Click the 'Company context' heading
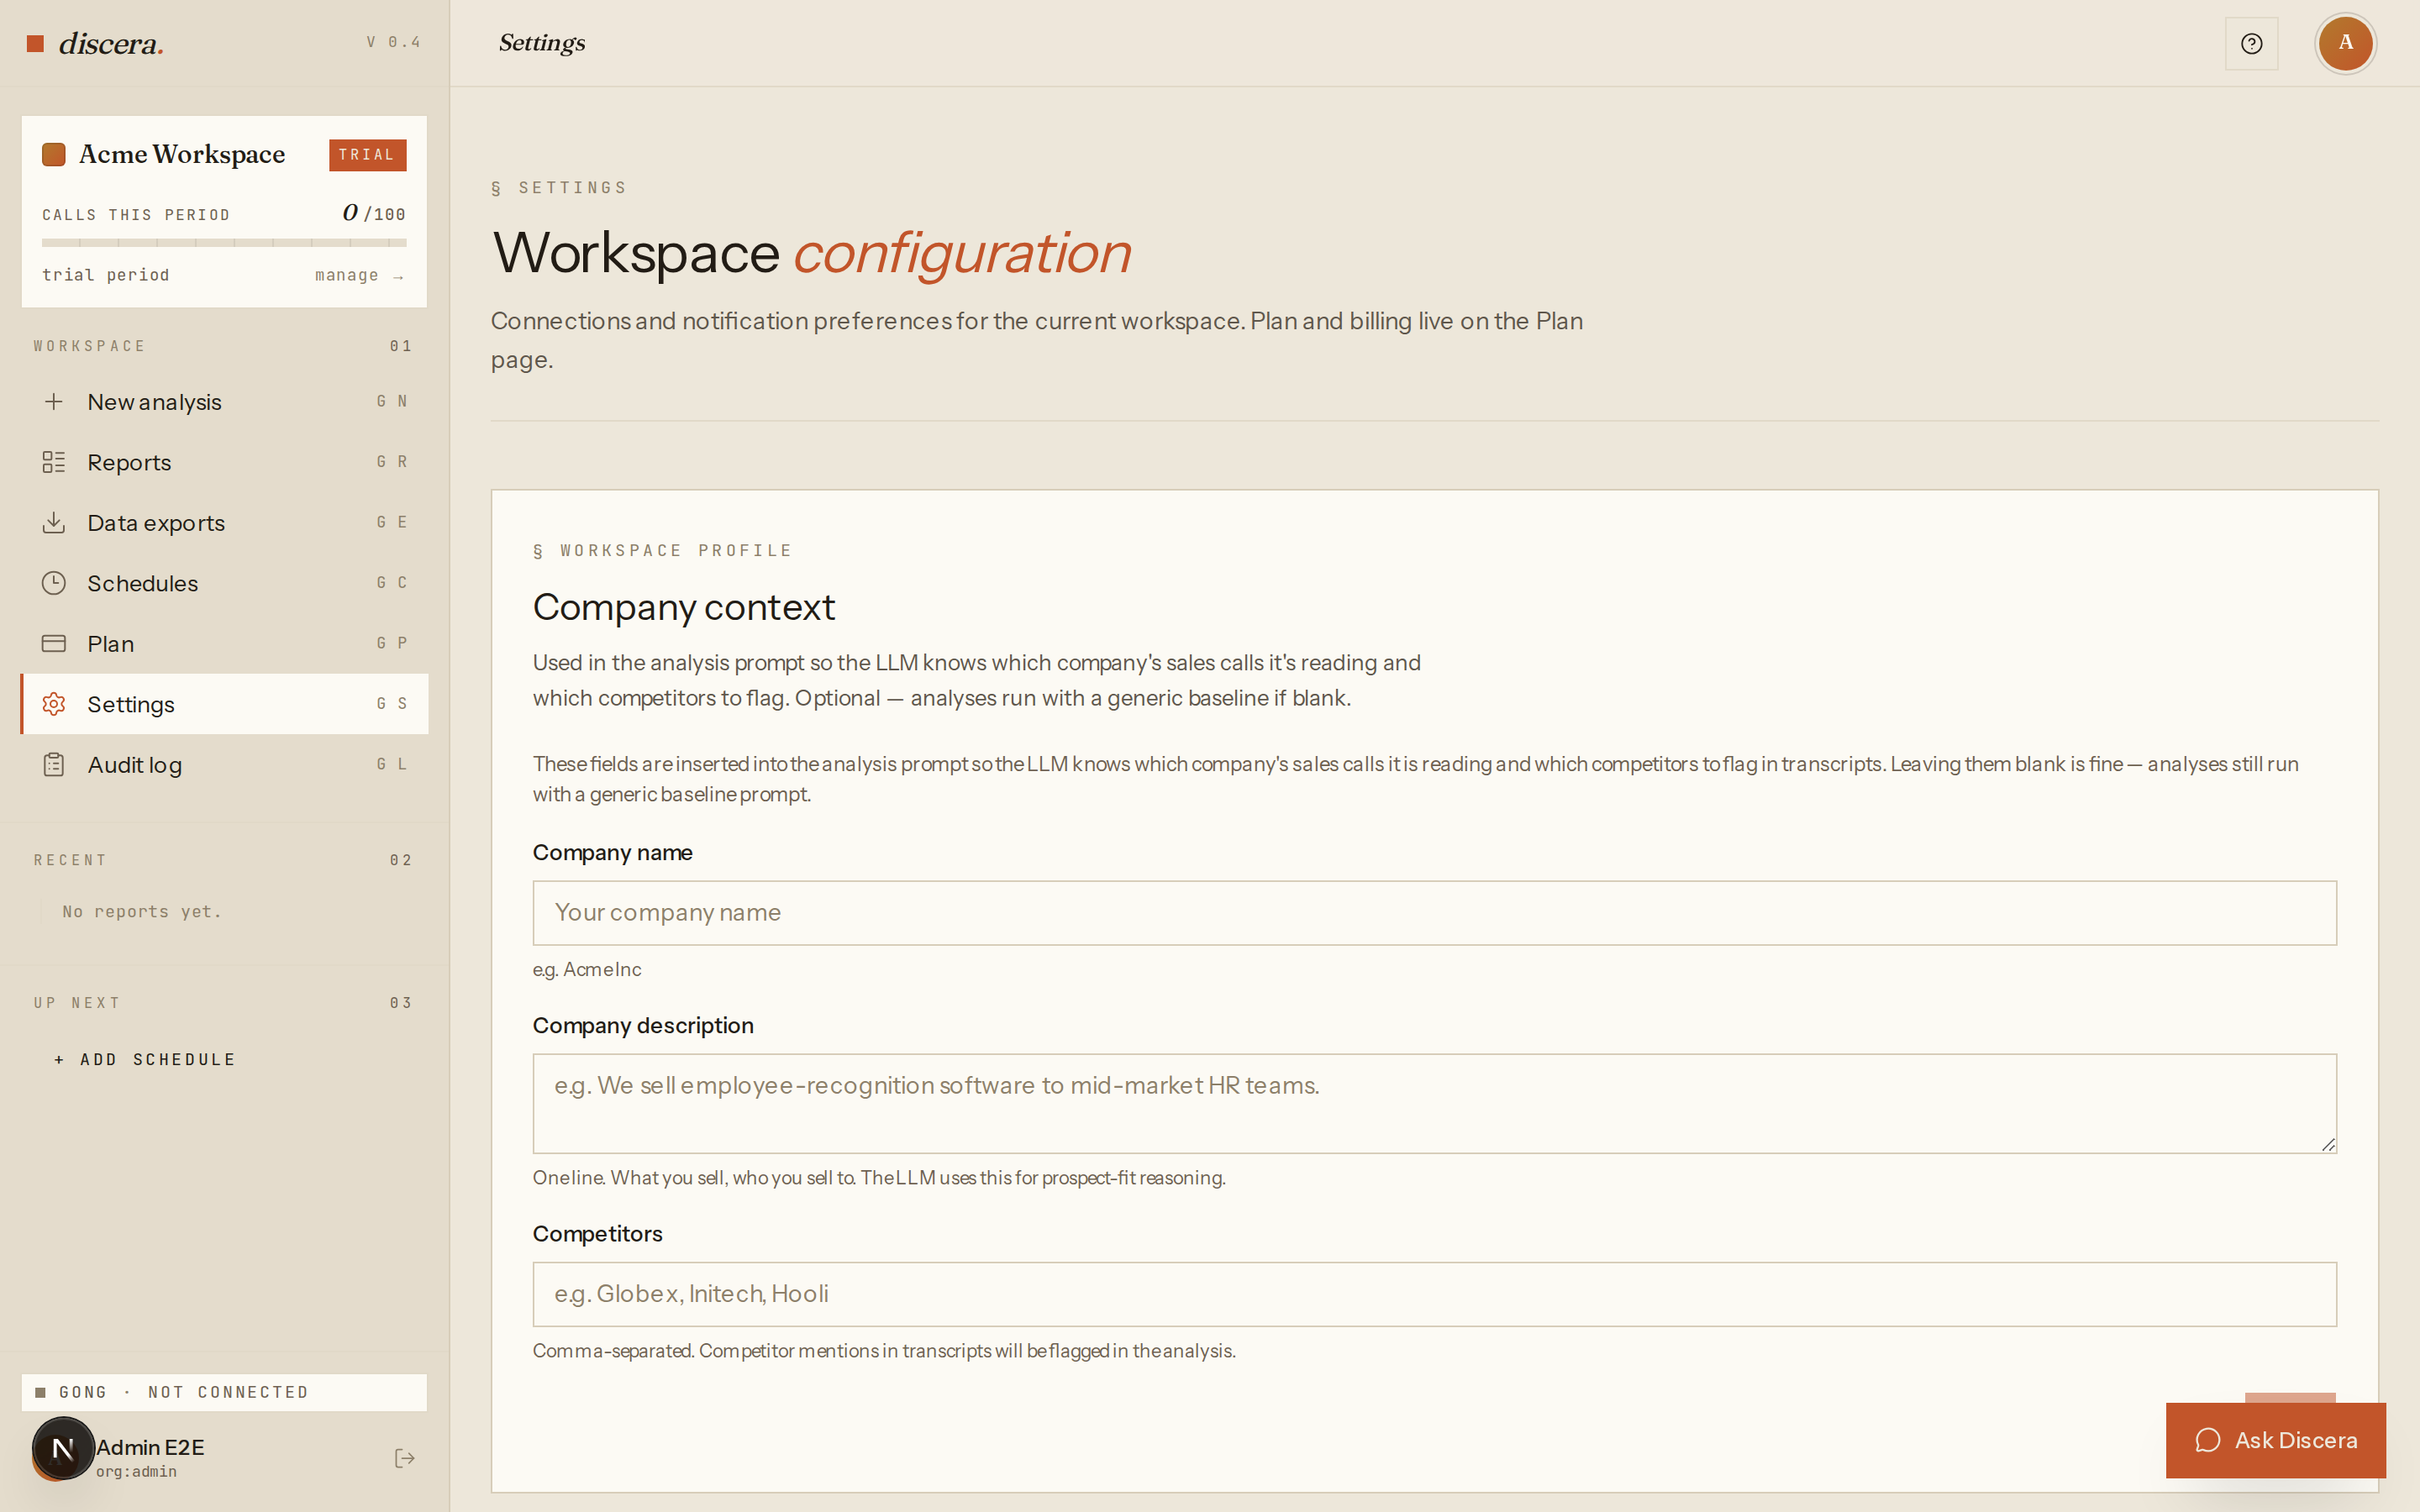2420x1512 pixels. (x=684, y=607)
